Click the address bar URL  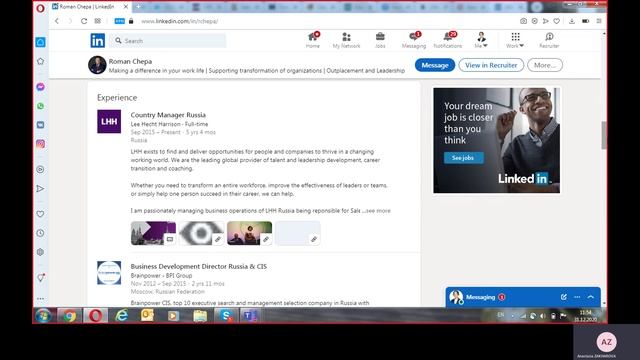[180, 21]
